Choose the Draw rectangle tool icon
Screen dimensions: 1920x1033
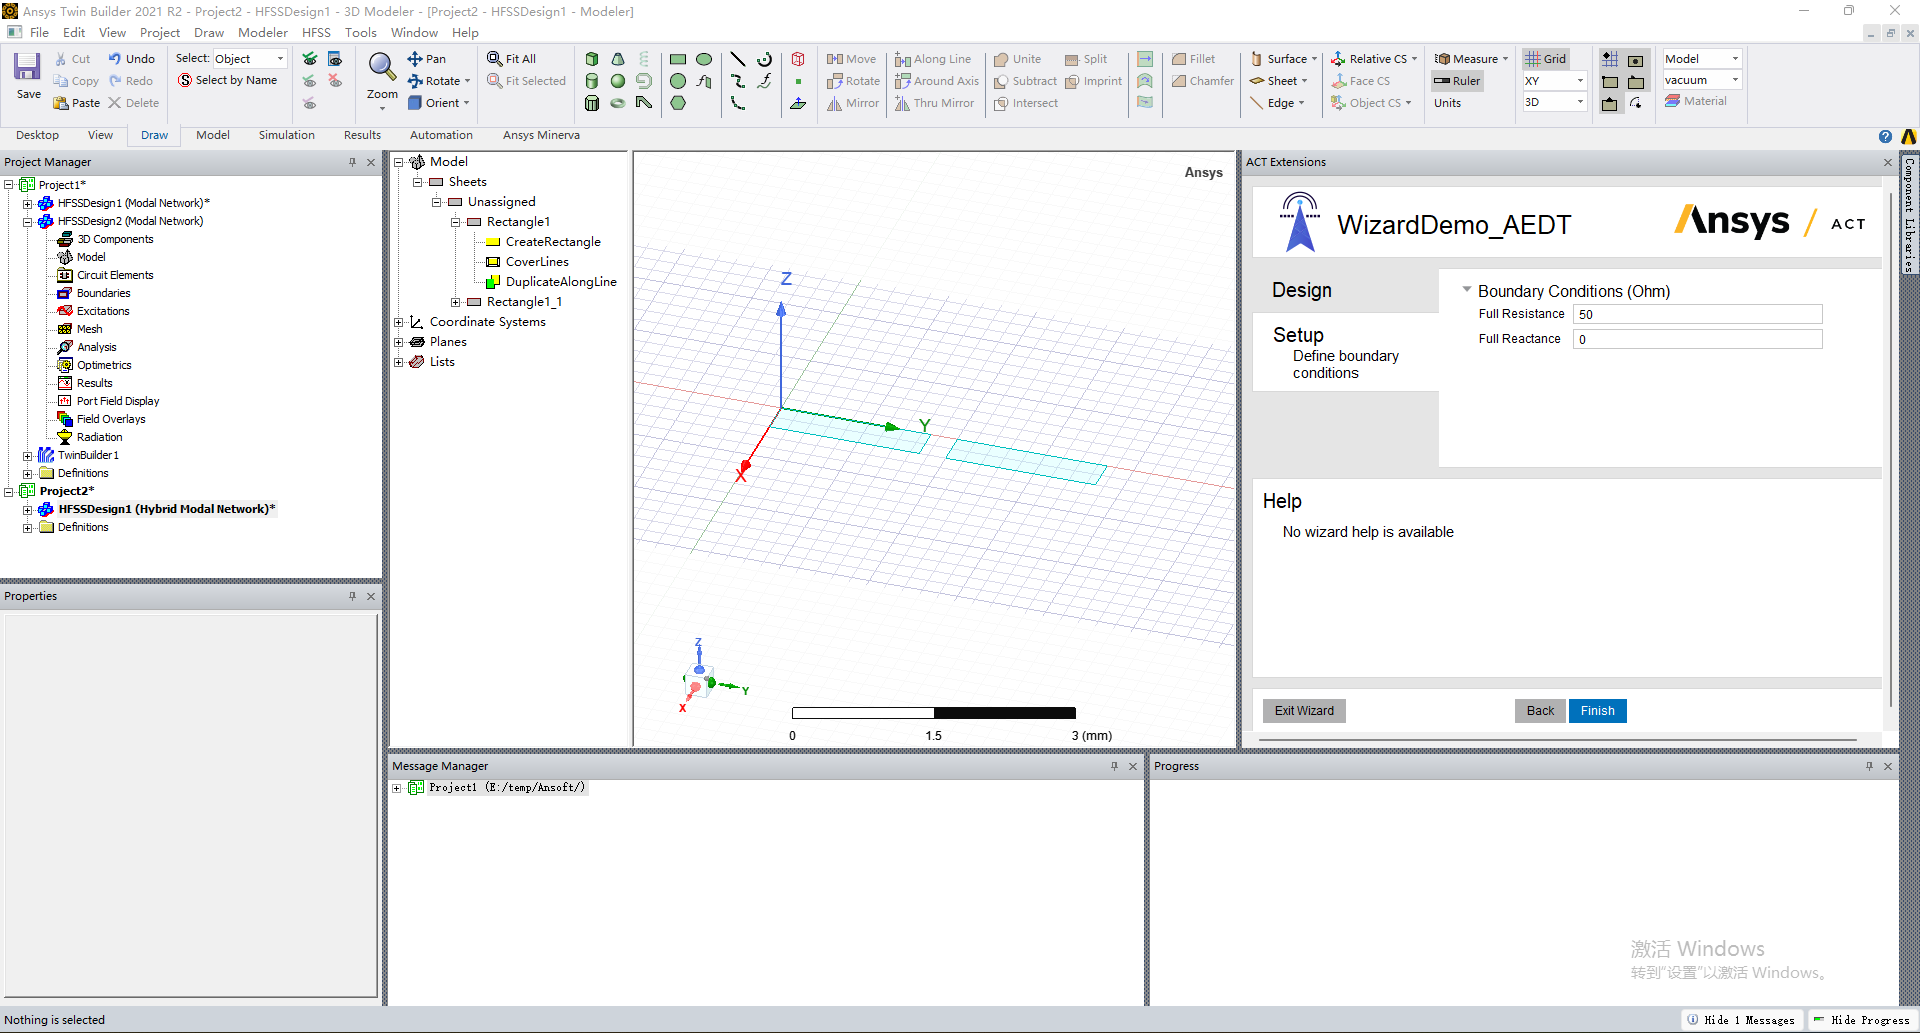(x=678, y=59)
